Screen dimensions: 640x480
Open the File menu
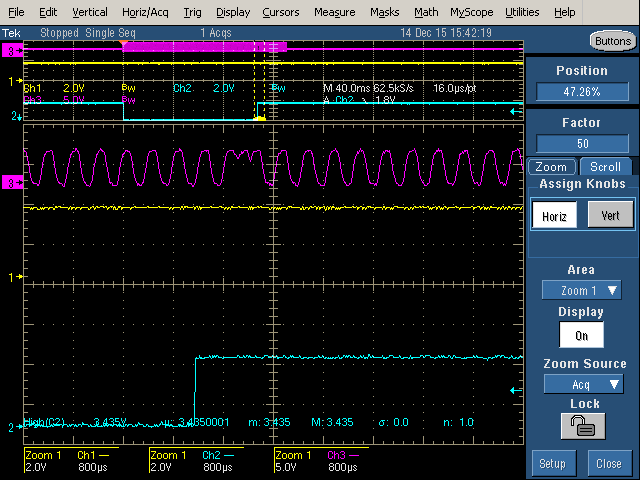click(x=16, y=13)
